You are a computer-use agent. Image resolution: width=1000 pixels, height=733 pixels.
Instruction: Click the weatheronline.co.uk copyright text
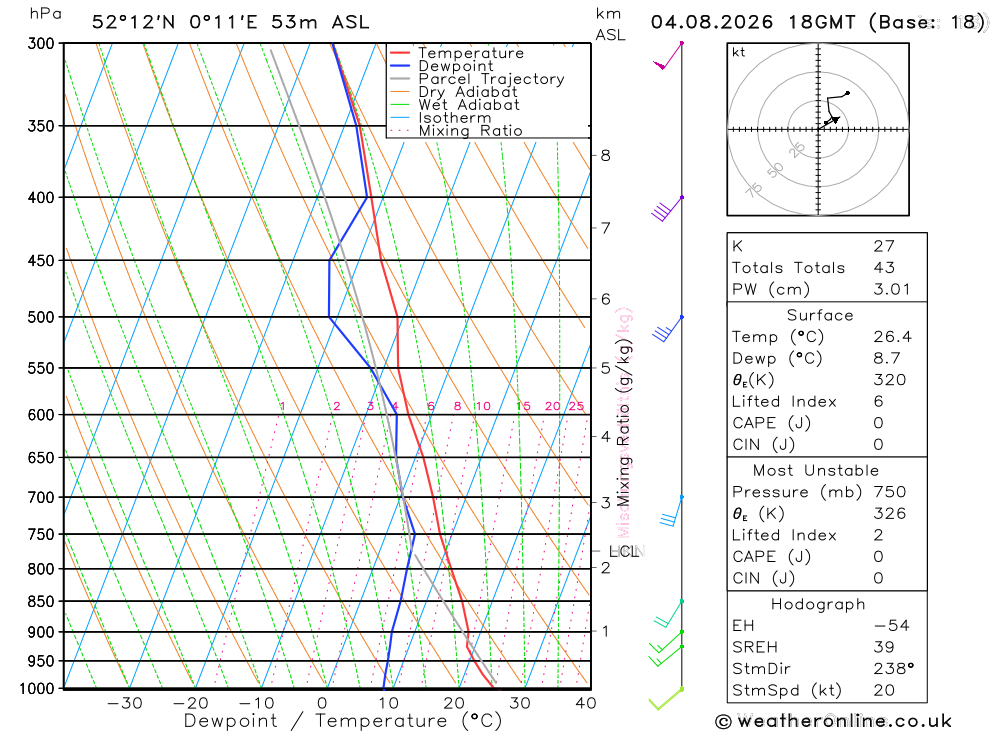pyautogui.click(x=834, y=722)
